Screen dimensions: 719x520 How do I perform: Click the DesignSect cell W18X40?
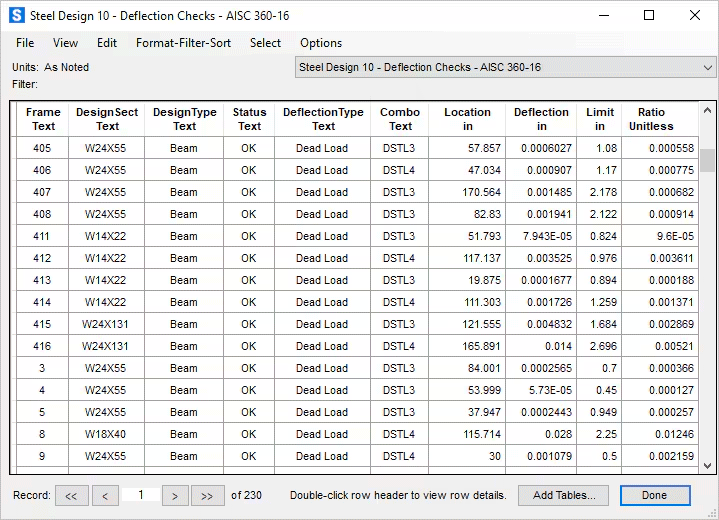pos(107,434)
